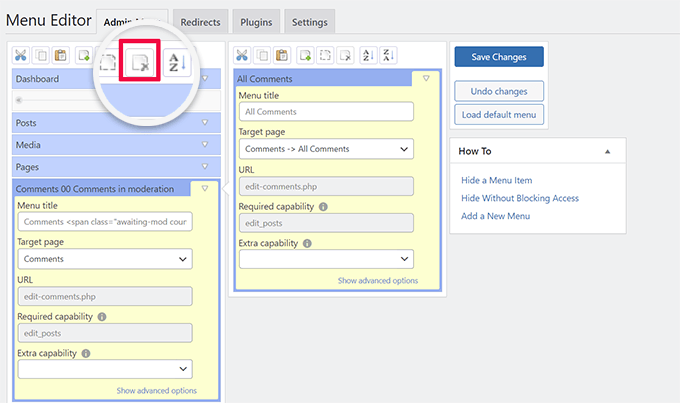Click Copy icon in top-level menu toolbar

tap(41, 56)
